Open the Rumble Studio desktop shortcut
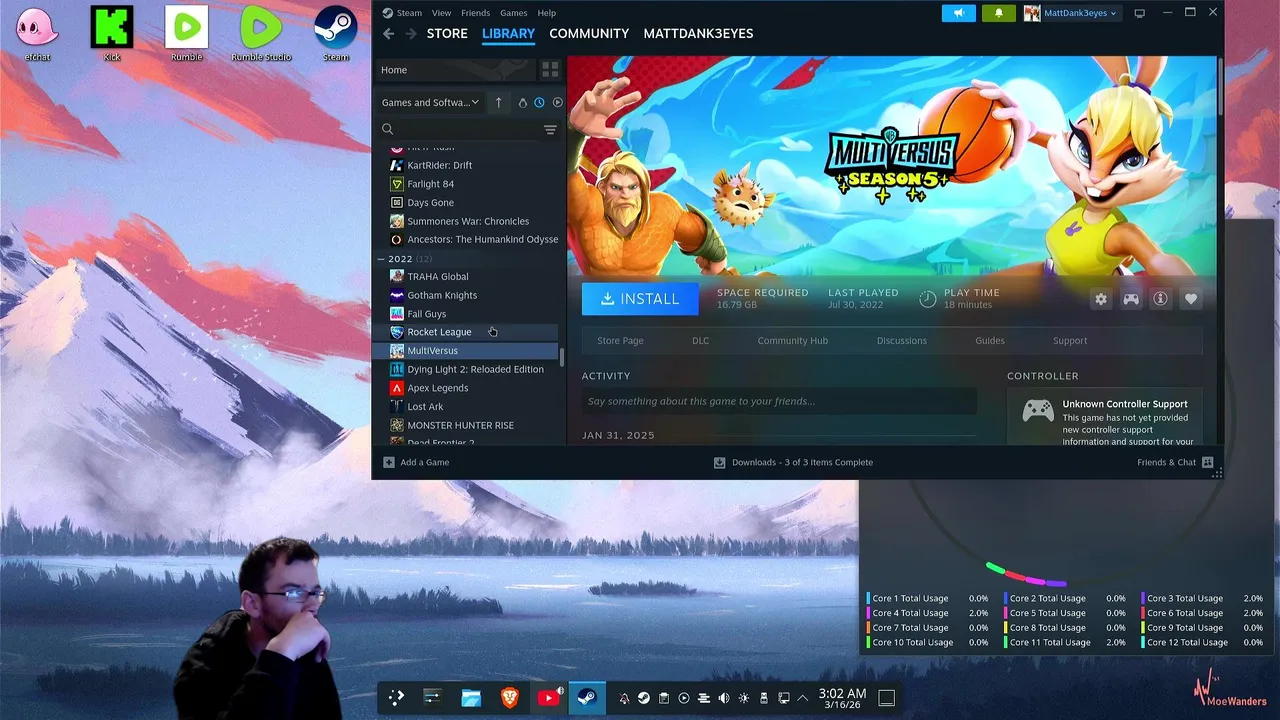 261,34
